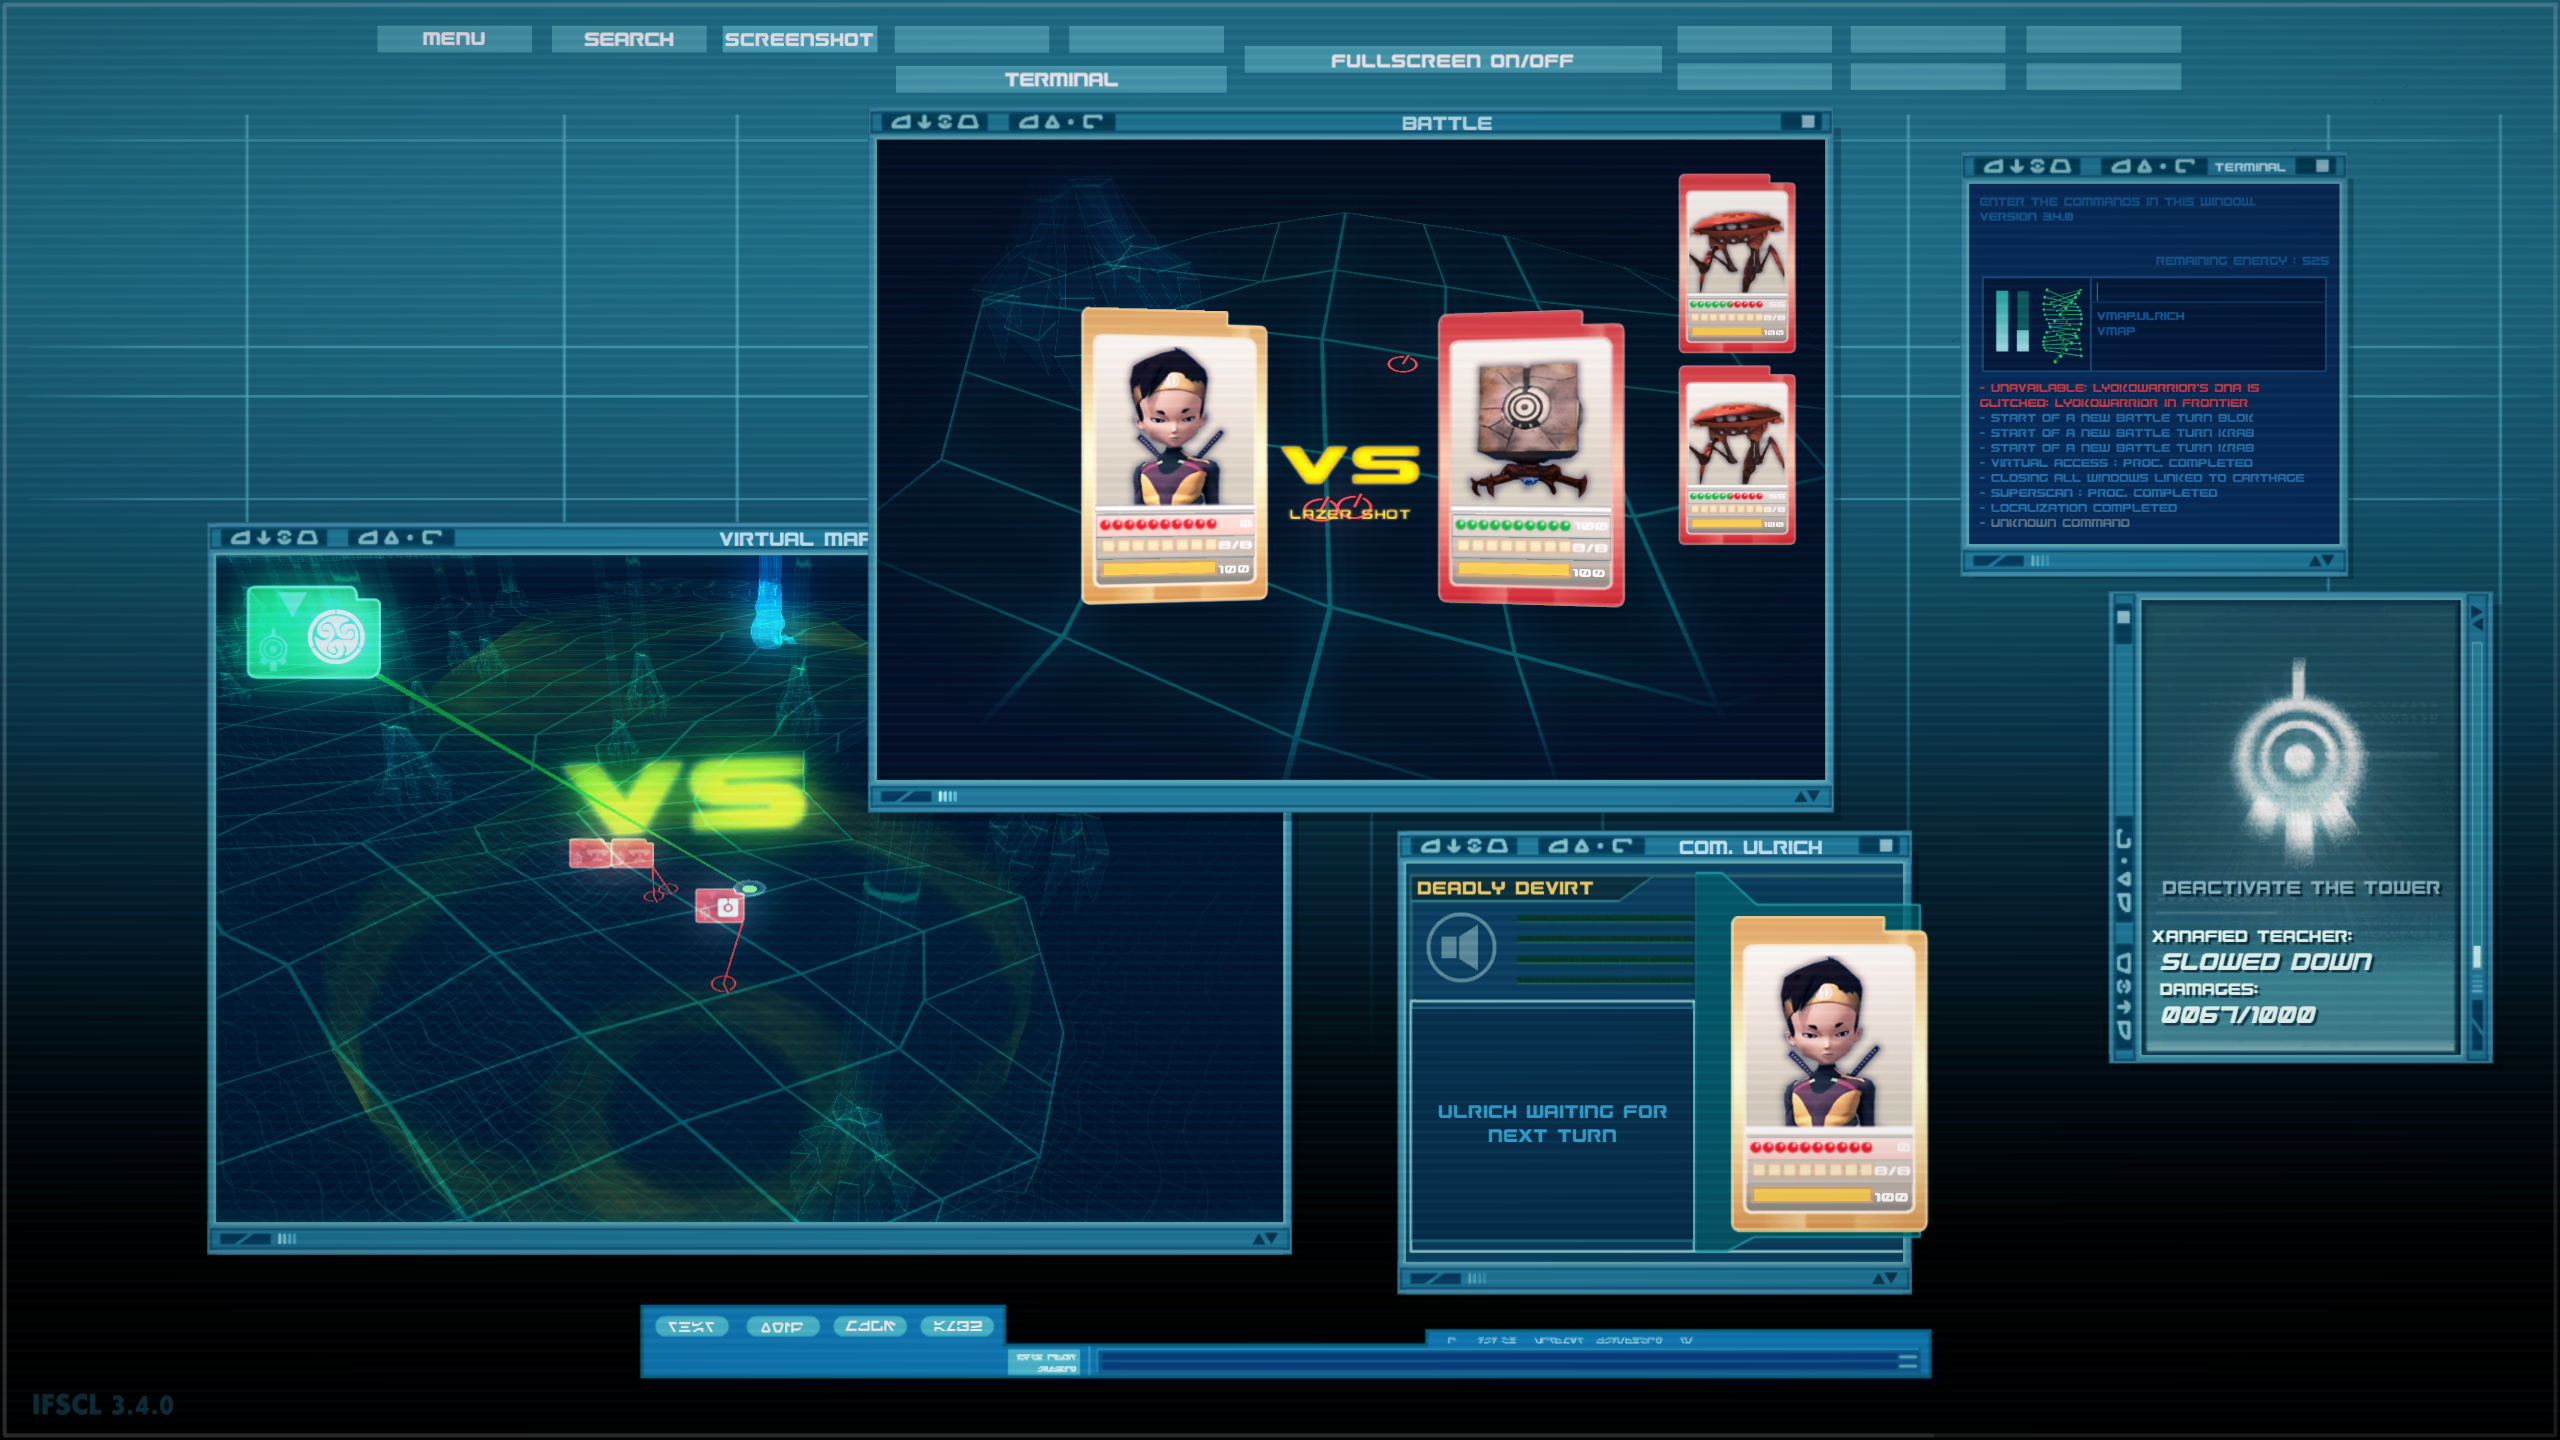
Task: Click the large VS indicator on the Virtual Map
Action: point(688,793)
